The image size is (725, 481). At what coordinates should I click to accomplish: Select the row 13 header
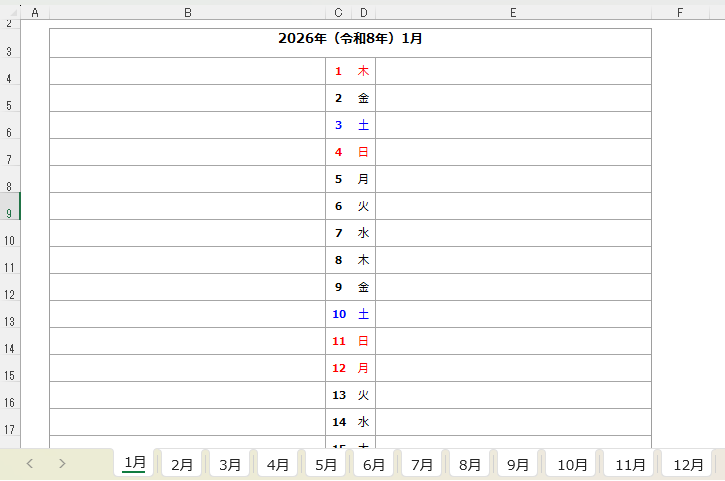[9, 321]
